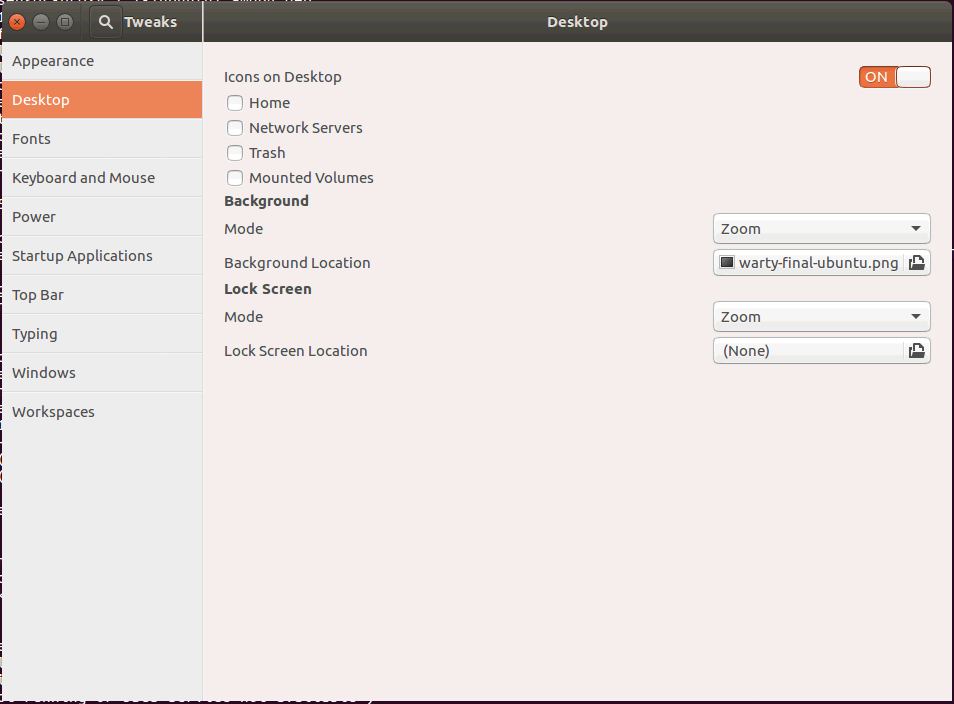
Task: Click the warty-final-ubuntu.png image file icon
Action: [727, 263]
